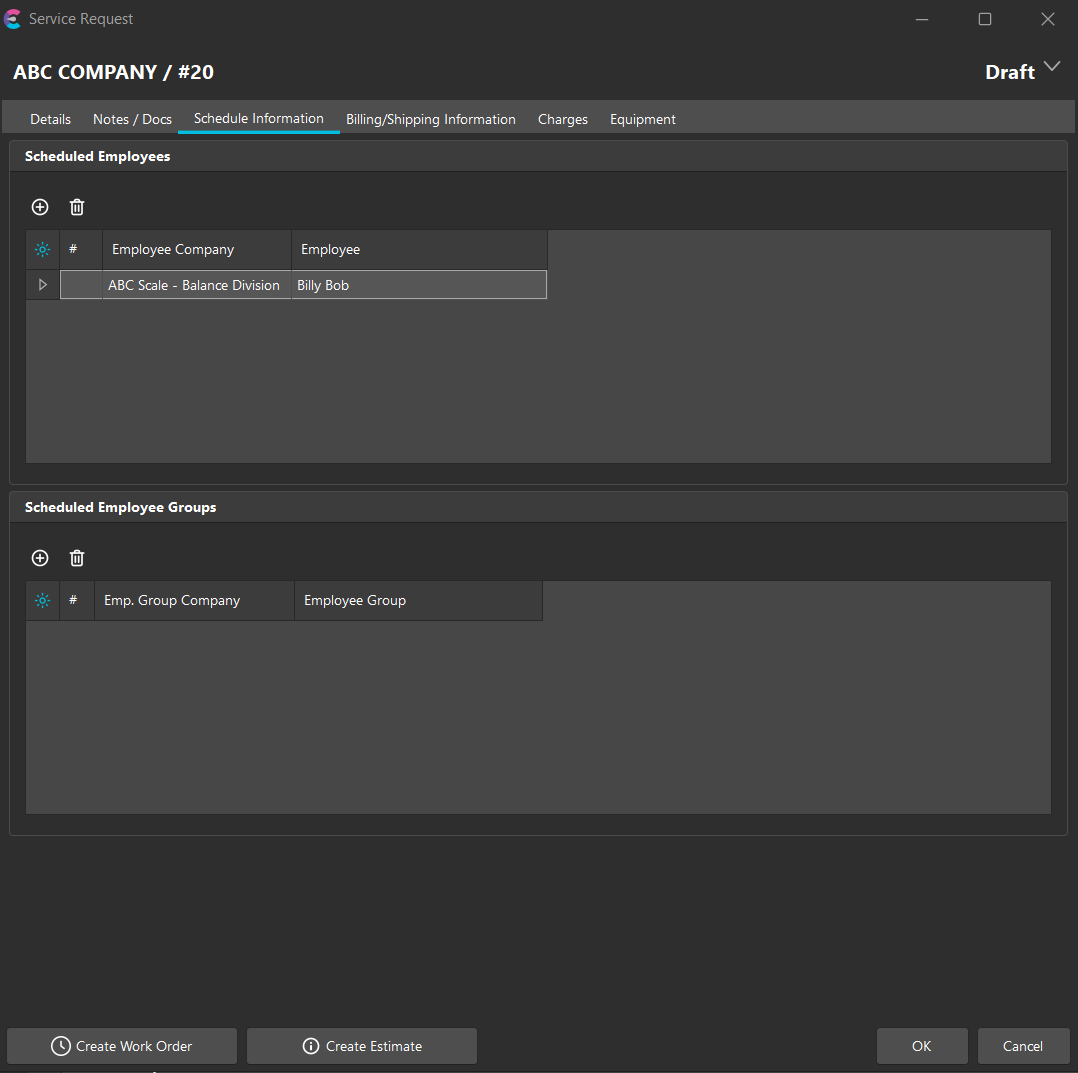Select the Charges tab
Viewport: 1078px width, 1073px height.
[x=563, y=119]
